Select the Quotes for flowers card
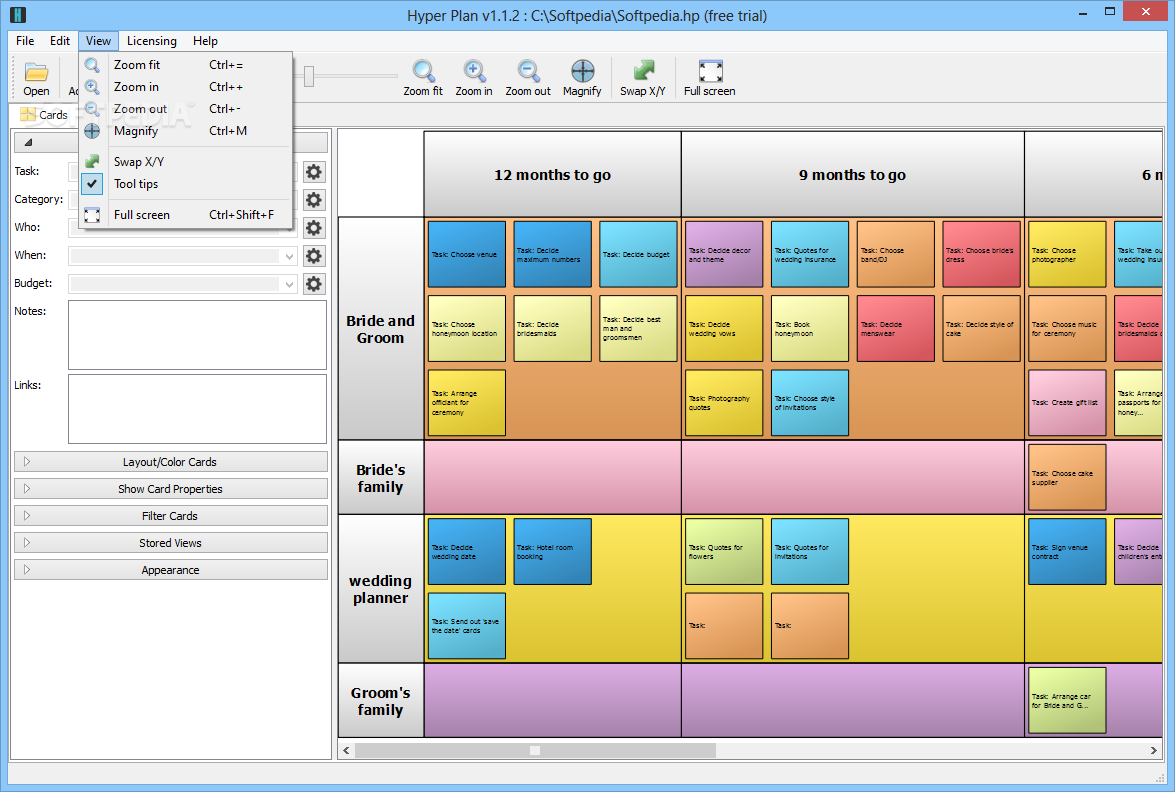This screenshot has height=792, width=1175. click(x=724, y=551)
